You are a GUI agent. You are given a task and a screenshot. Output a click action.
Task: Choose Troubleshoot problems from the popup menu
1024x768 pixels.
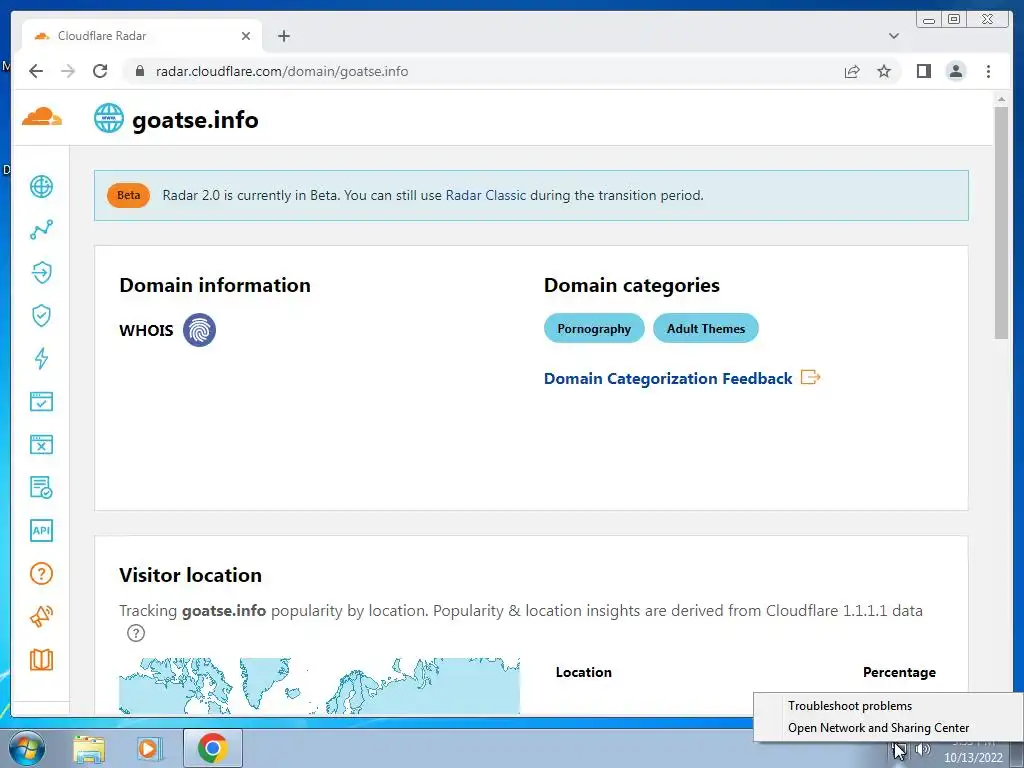click(850, 706)
